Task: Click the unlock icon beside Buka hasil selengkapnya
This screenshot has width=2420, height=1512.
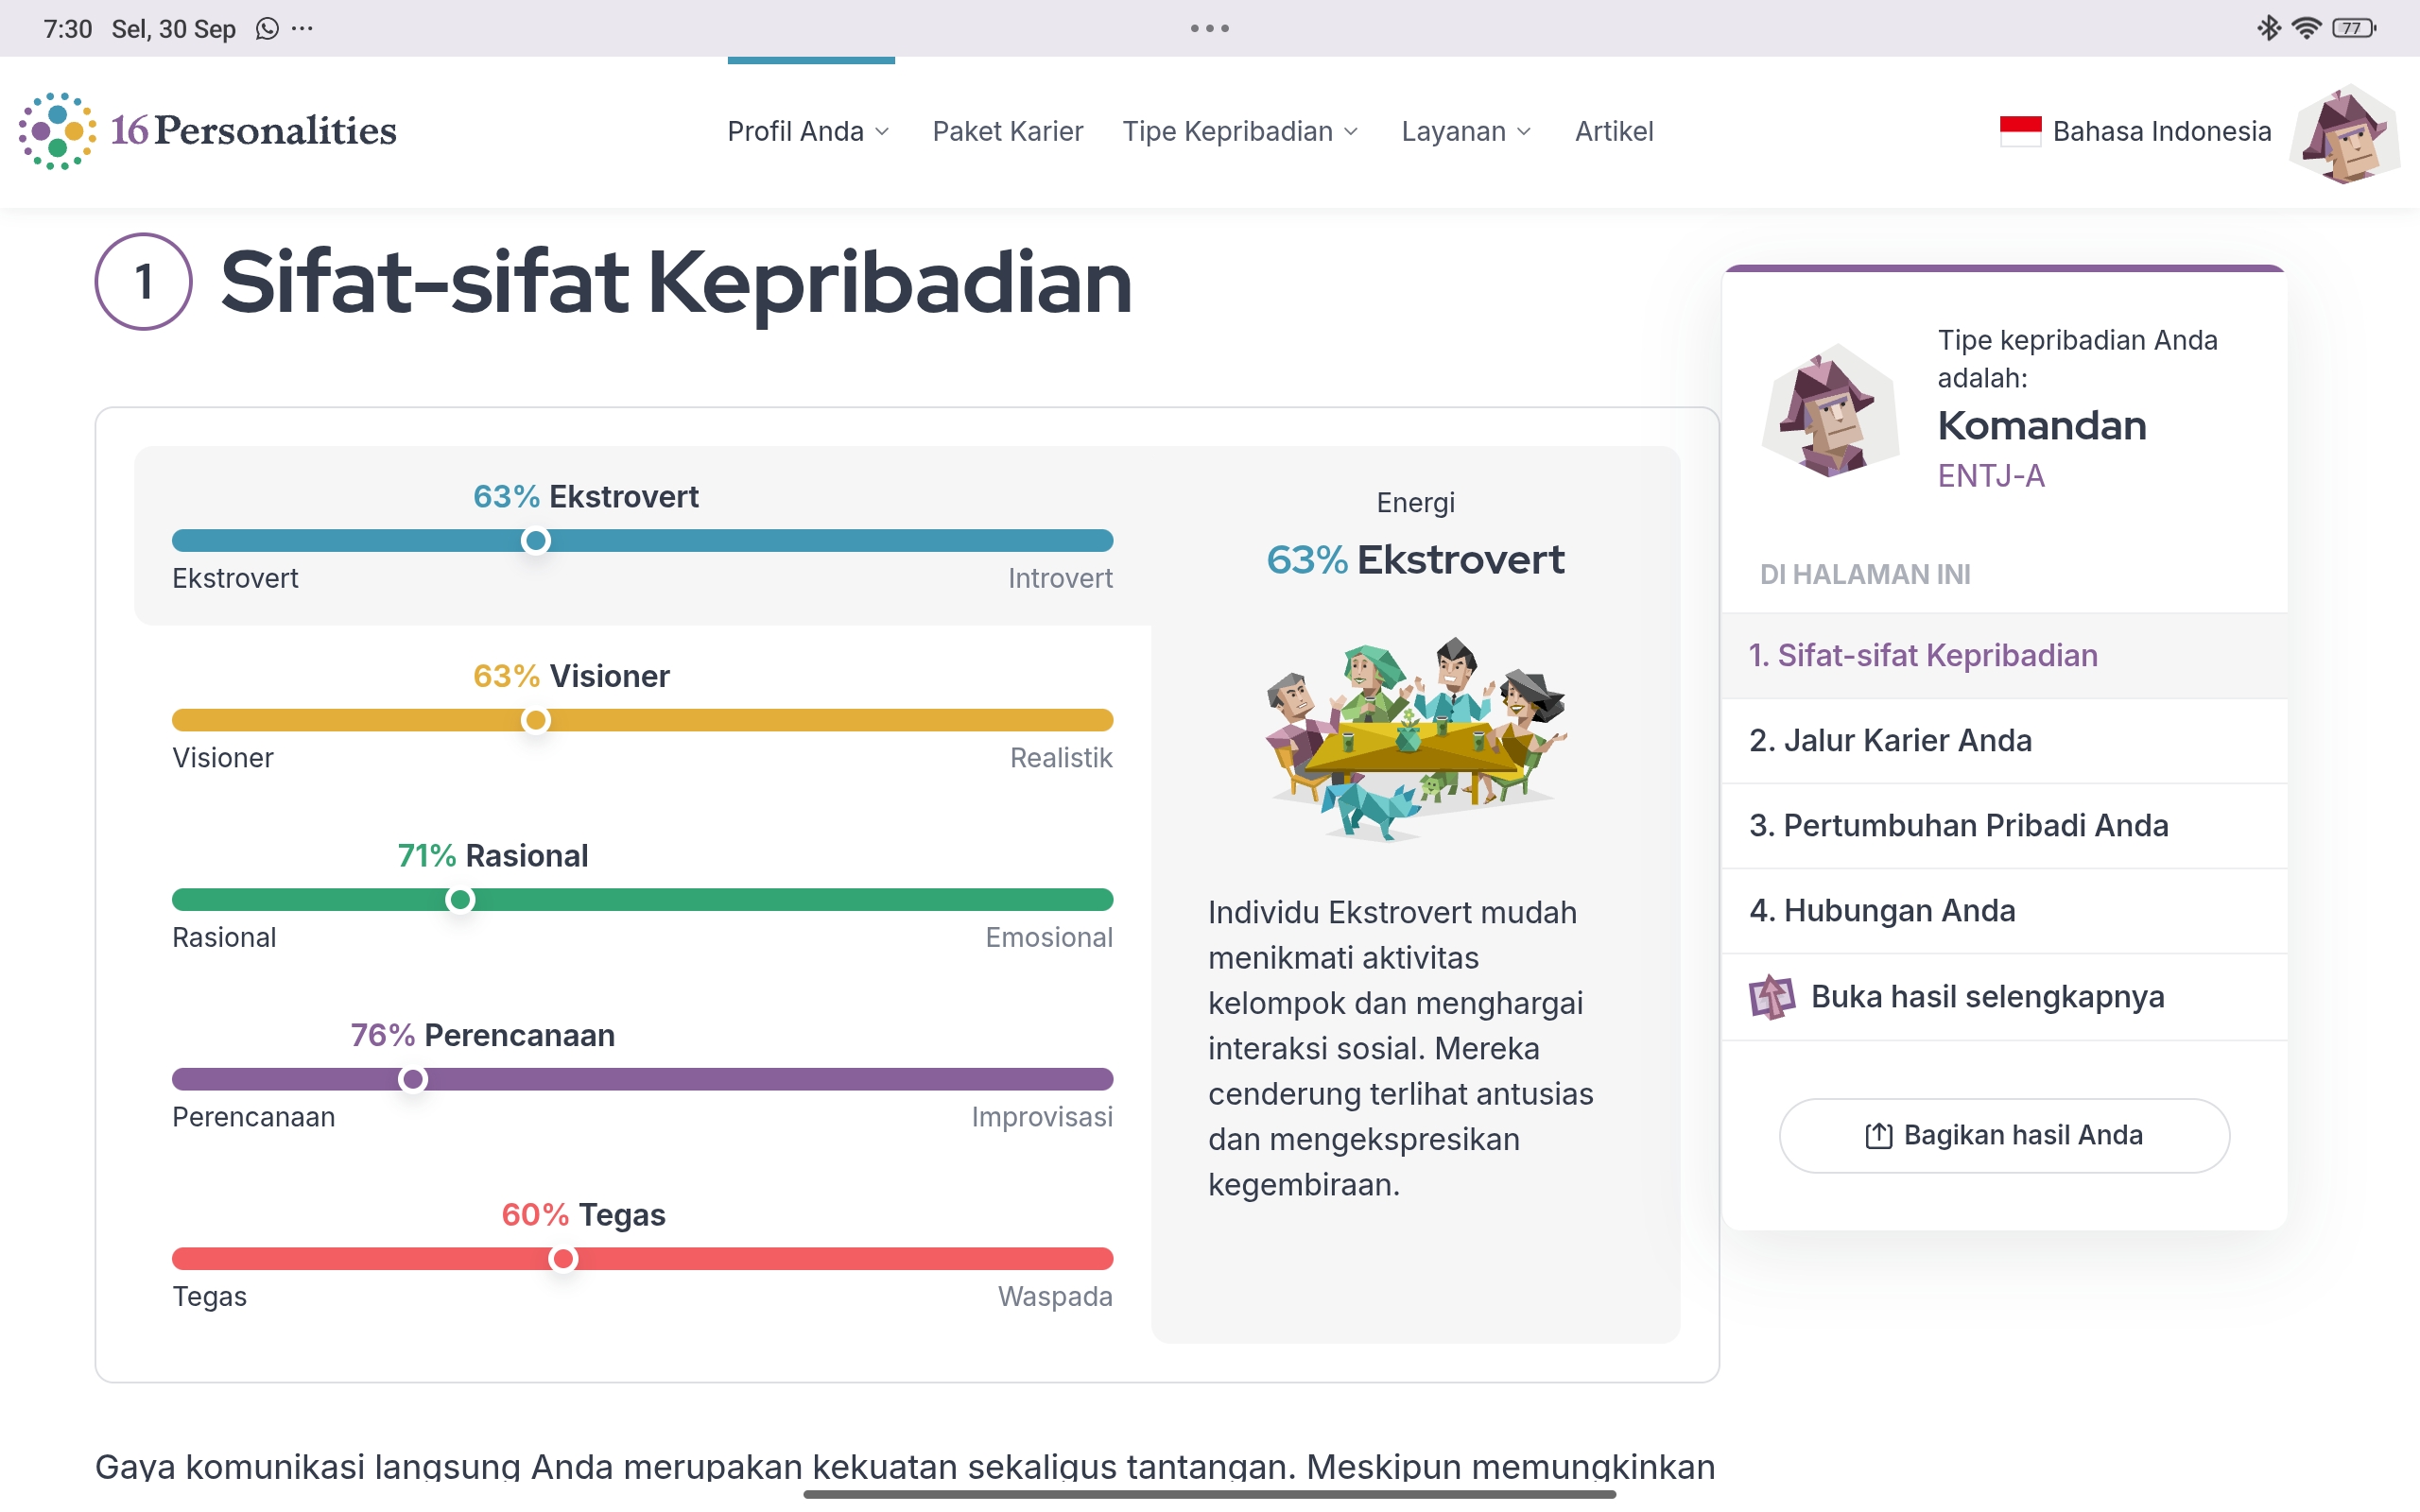Action: [1771, 996]
